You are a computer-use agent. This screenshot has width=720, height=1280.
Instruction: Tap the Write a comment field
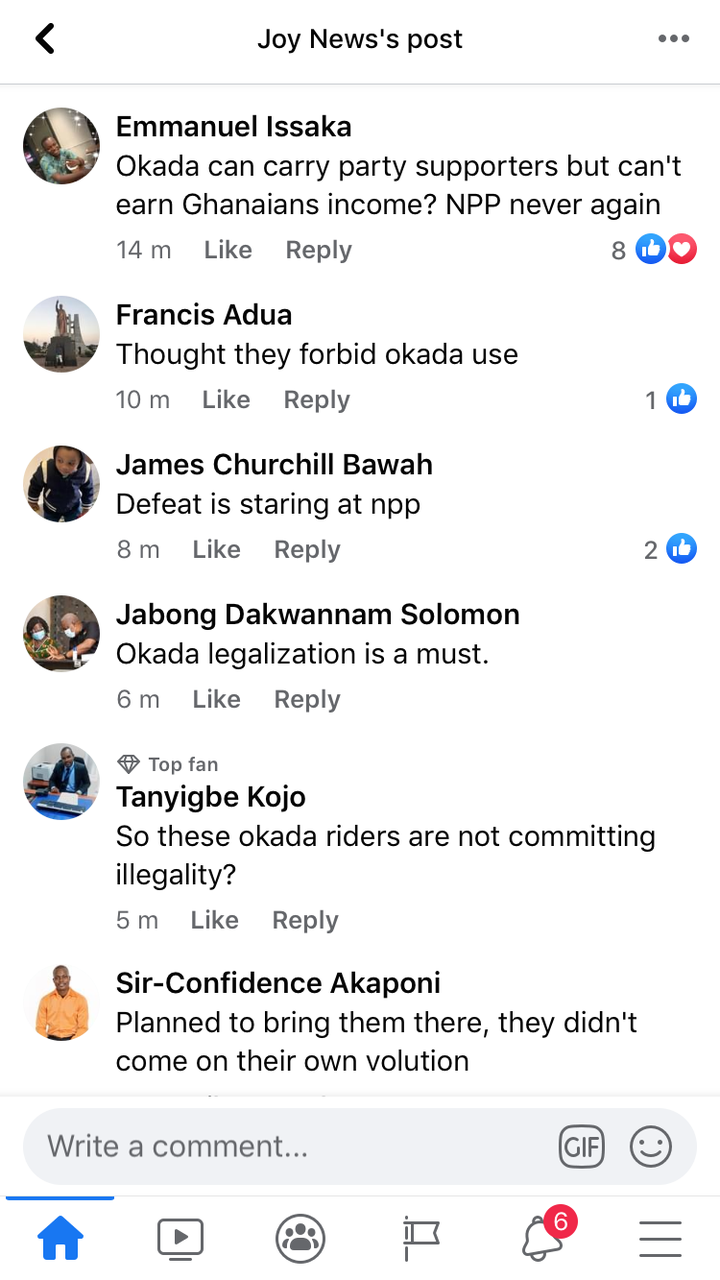click(290, 1146)
